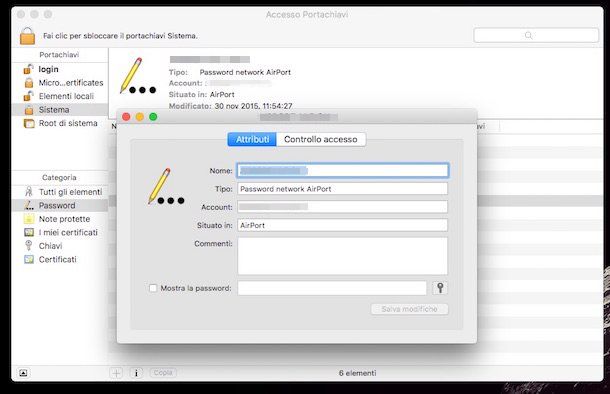Image resolution: width=610 pixels, height=394 pixels.
Task: Click the search field in Accesso Portachiavi
Action: [x=536, y=35]
